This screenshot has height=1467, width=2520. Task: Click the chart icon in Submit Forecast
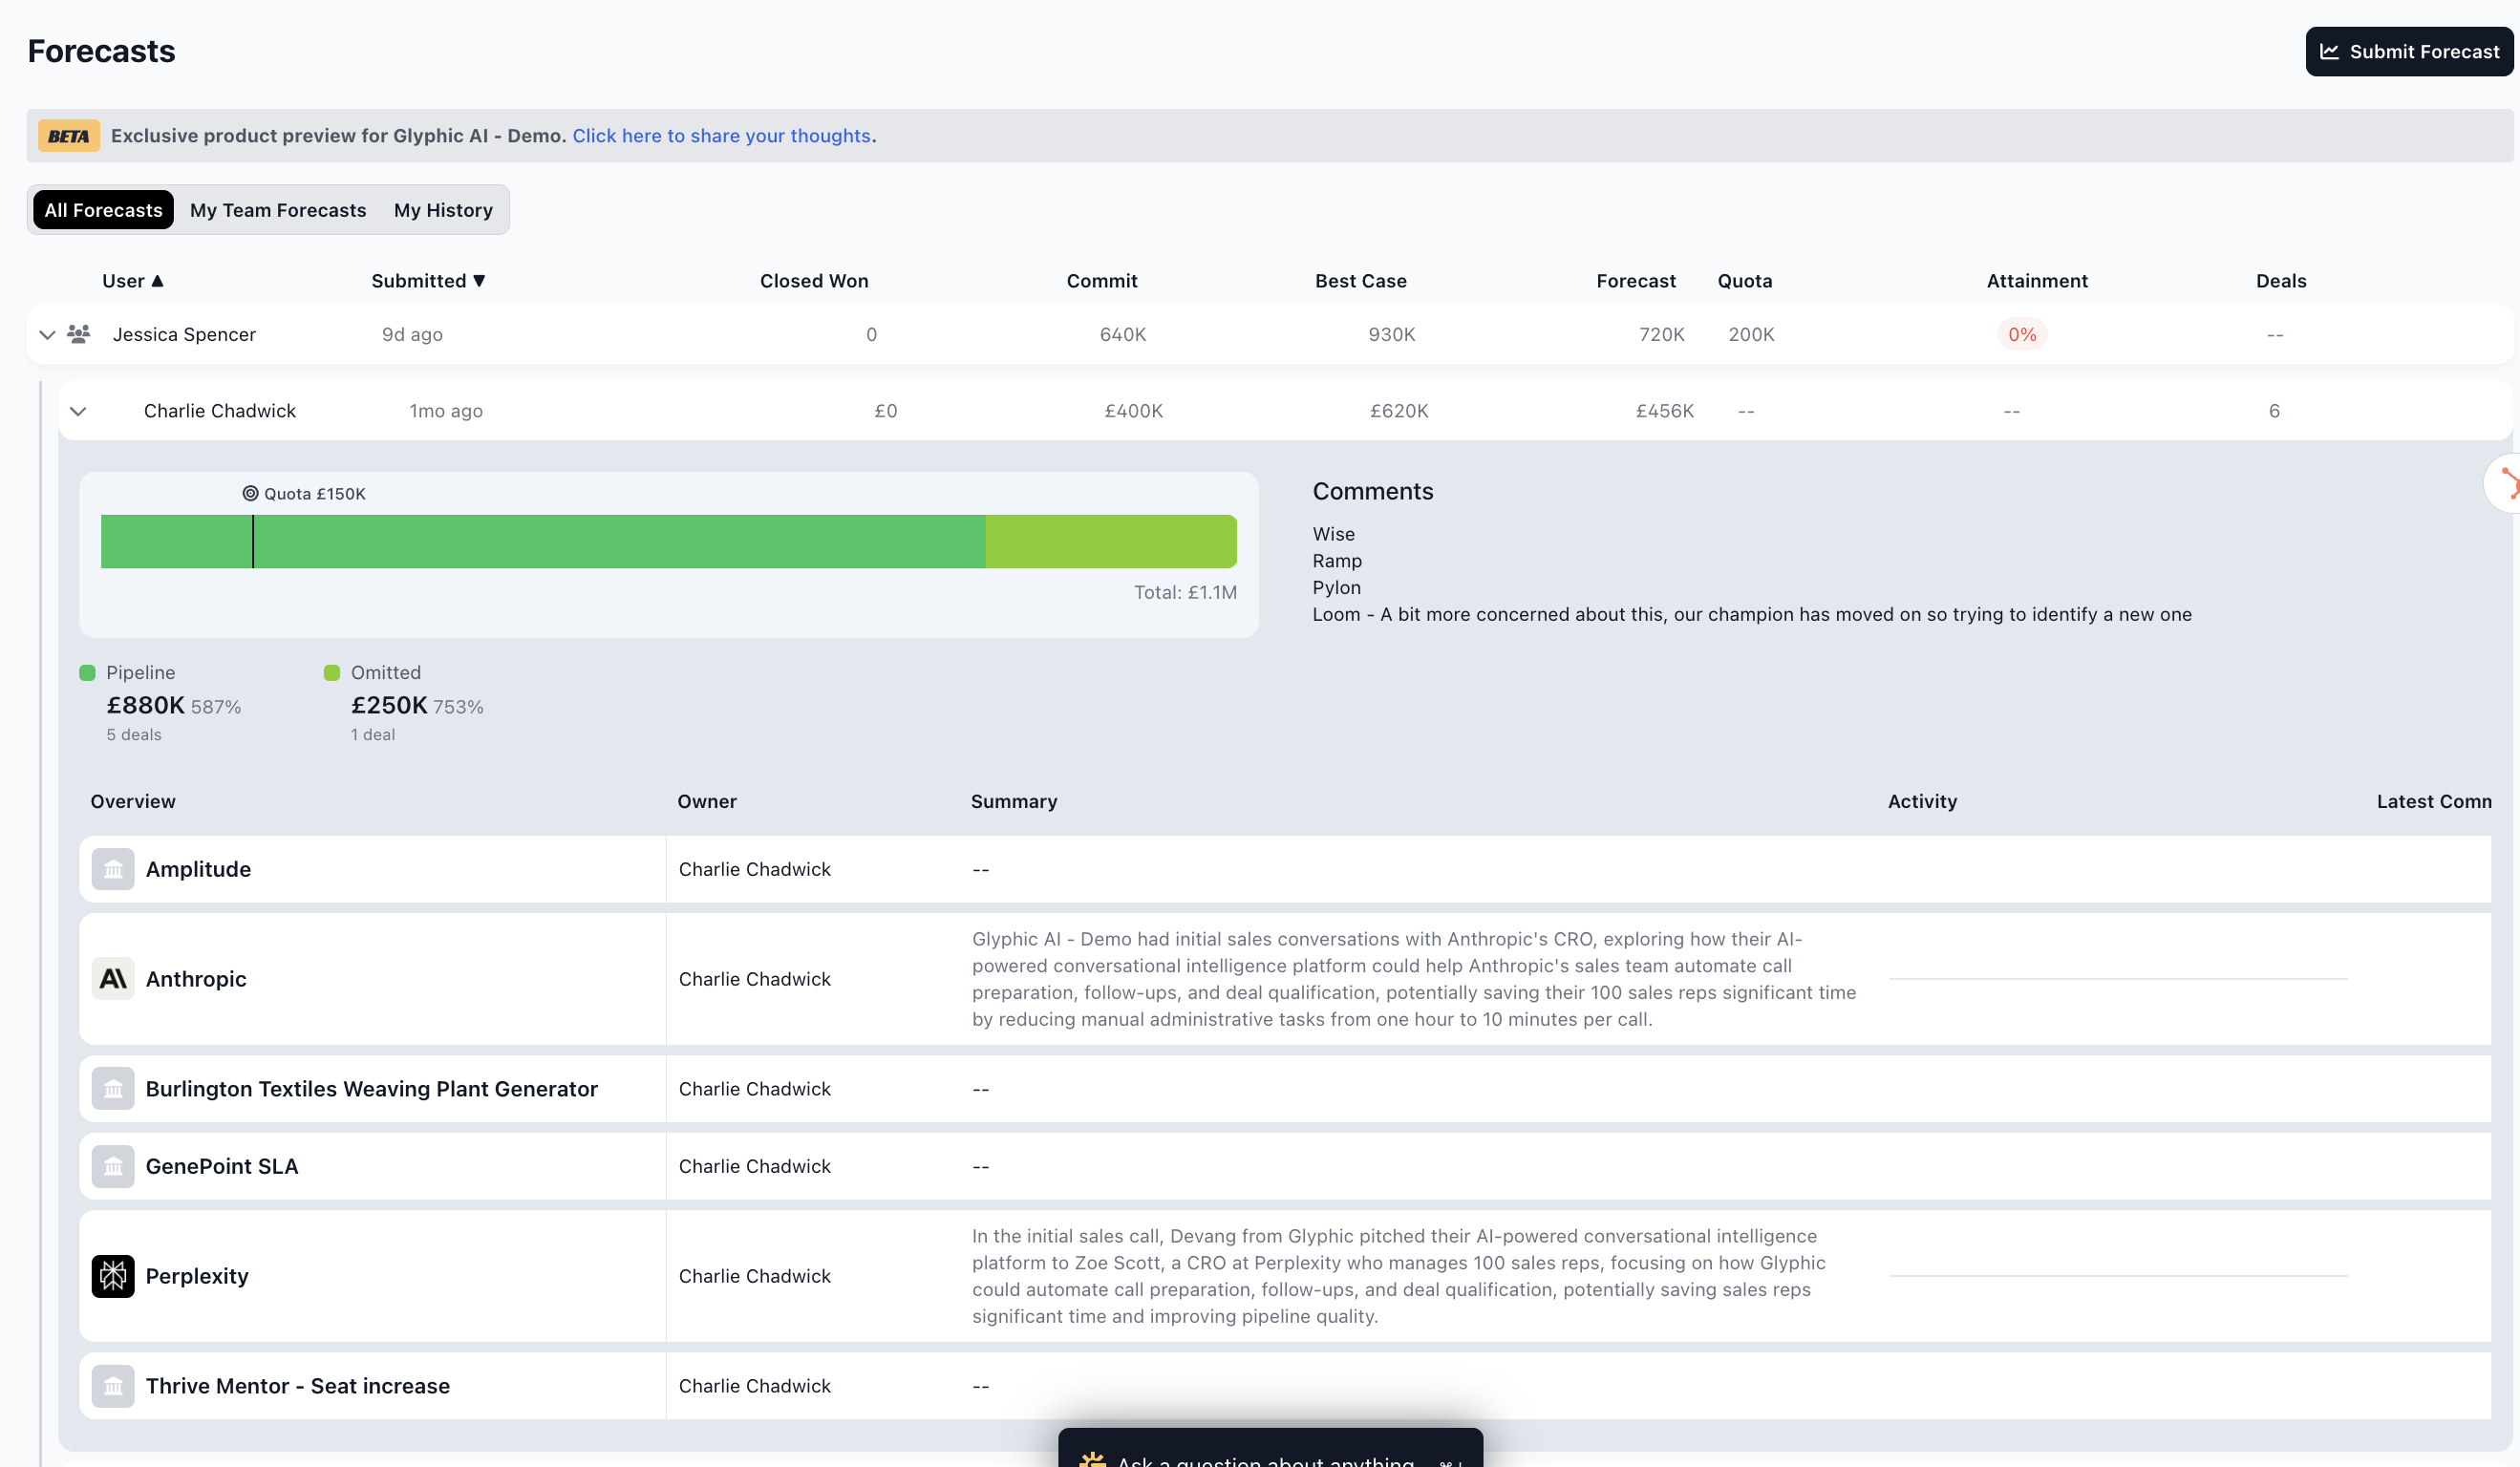2330,51
